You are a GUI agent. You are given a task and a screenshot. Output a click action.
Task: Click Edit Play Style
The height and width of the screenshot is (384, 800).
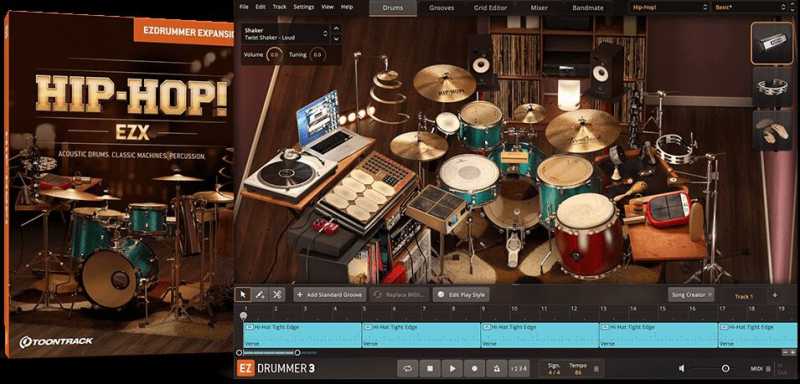click(x=461, y=295)
